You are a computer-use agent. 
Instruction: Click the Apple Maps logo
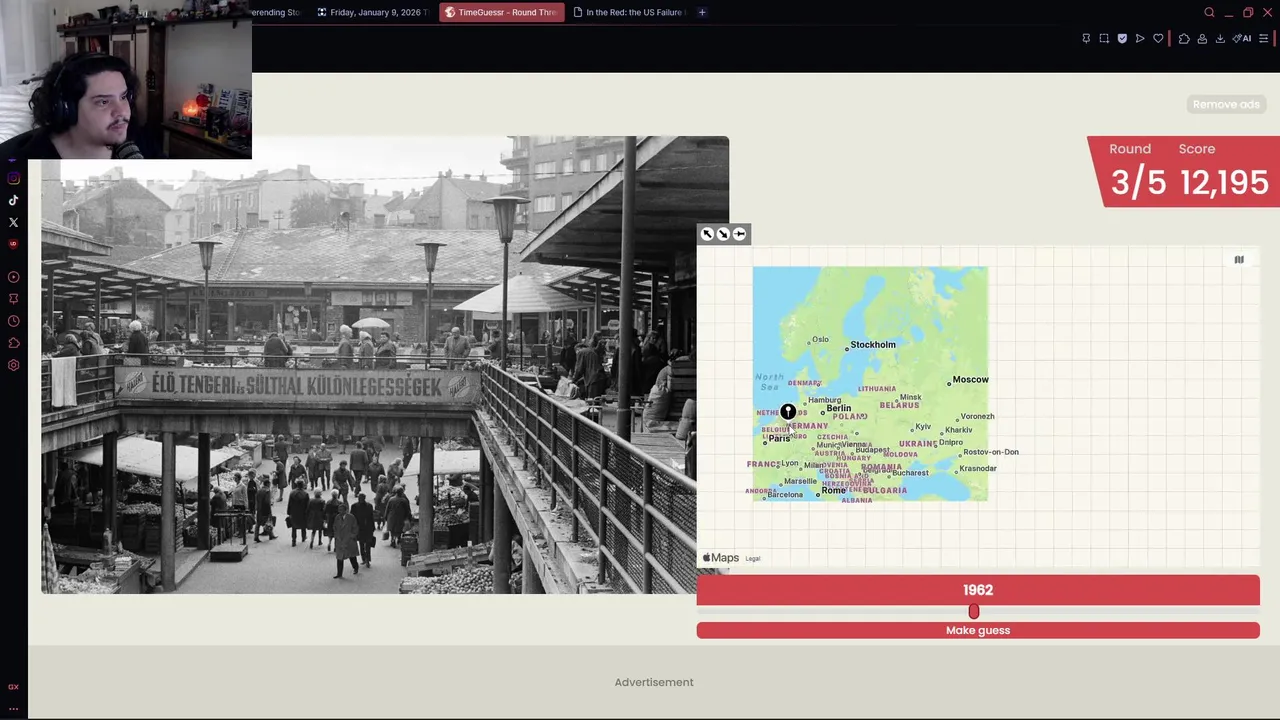coord(720,558)
